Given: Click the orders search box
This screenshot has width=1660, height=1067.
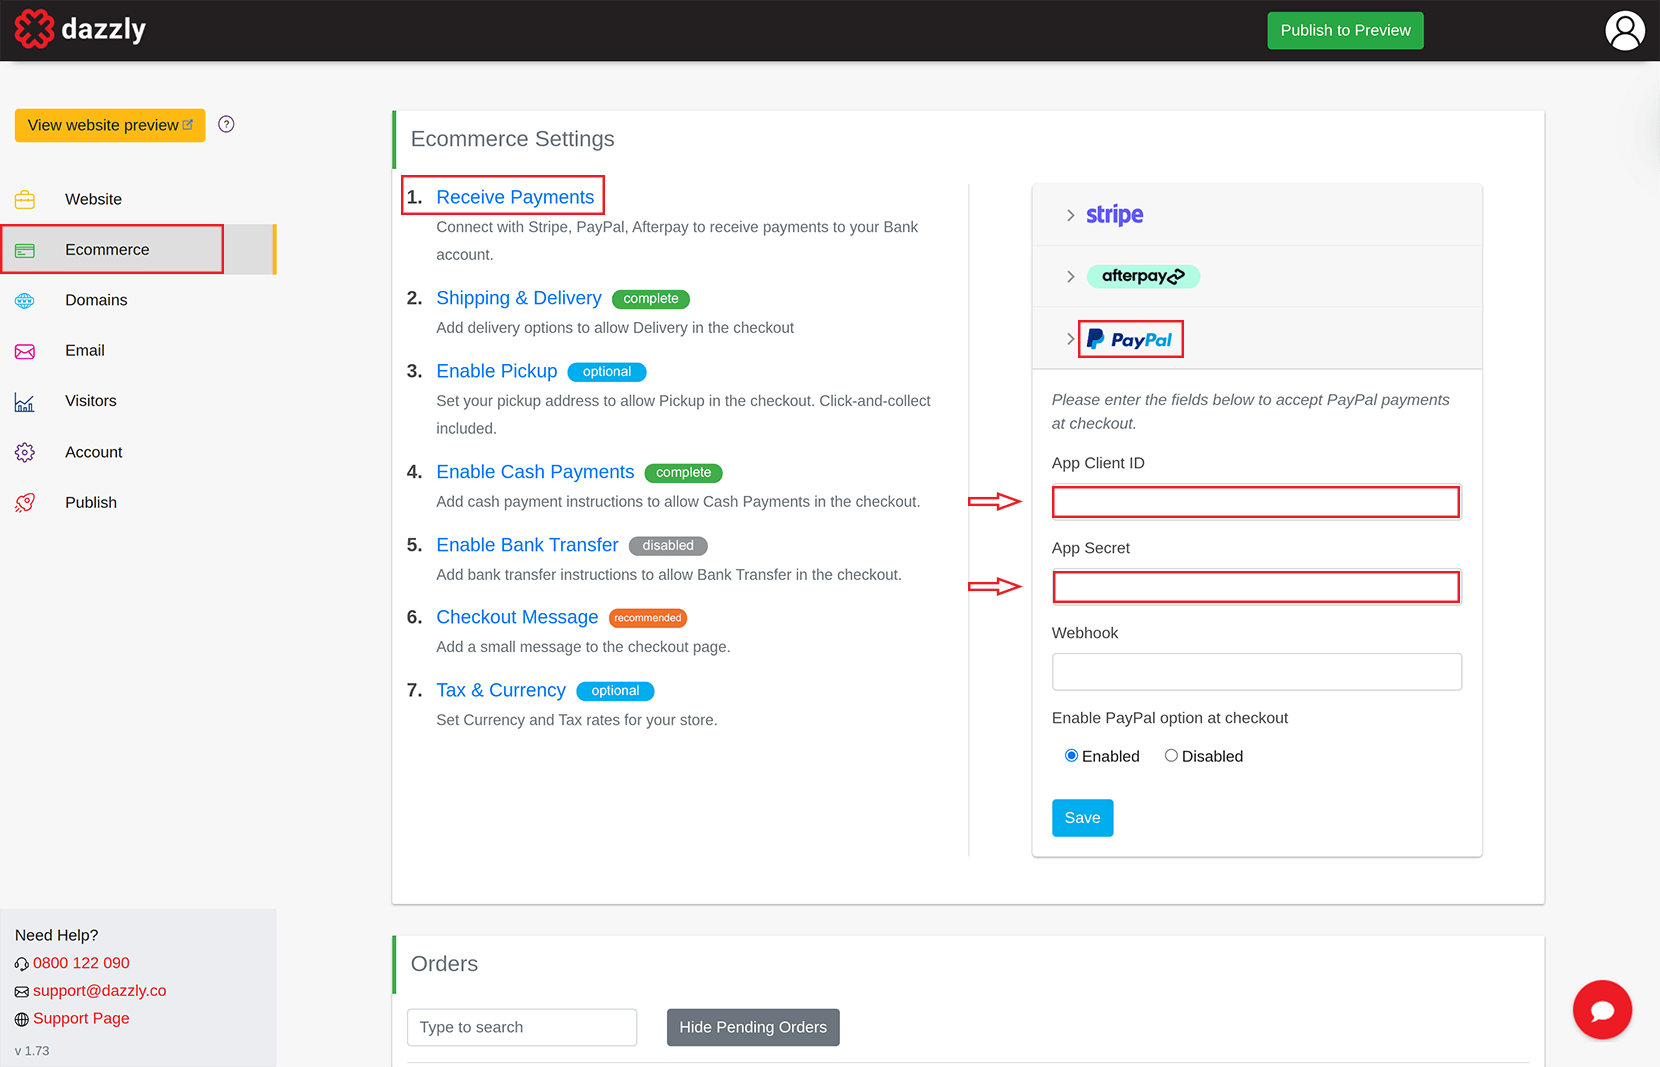Looking at the screenshot, I should [522, 1027].
